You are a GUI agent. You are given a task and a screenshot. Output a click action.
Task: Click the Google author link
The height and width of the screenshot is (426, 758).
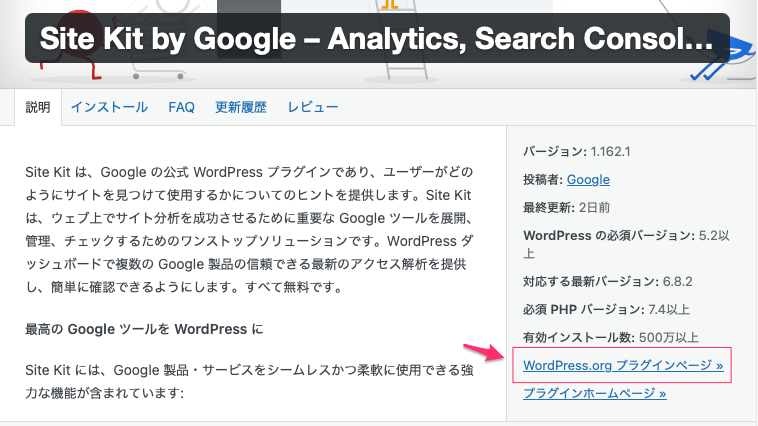[588, 180]
